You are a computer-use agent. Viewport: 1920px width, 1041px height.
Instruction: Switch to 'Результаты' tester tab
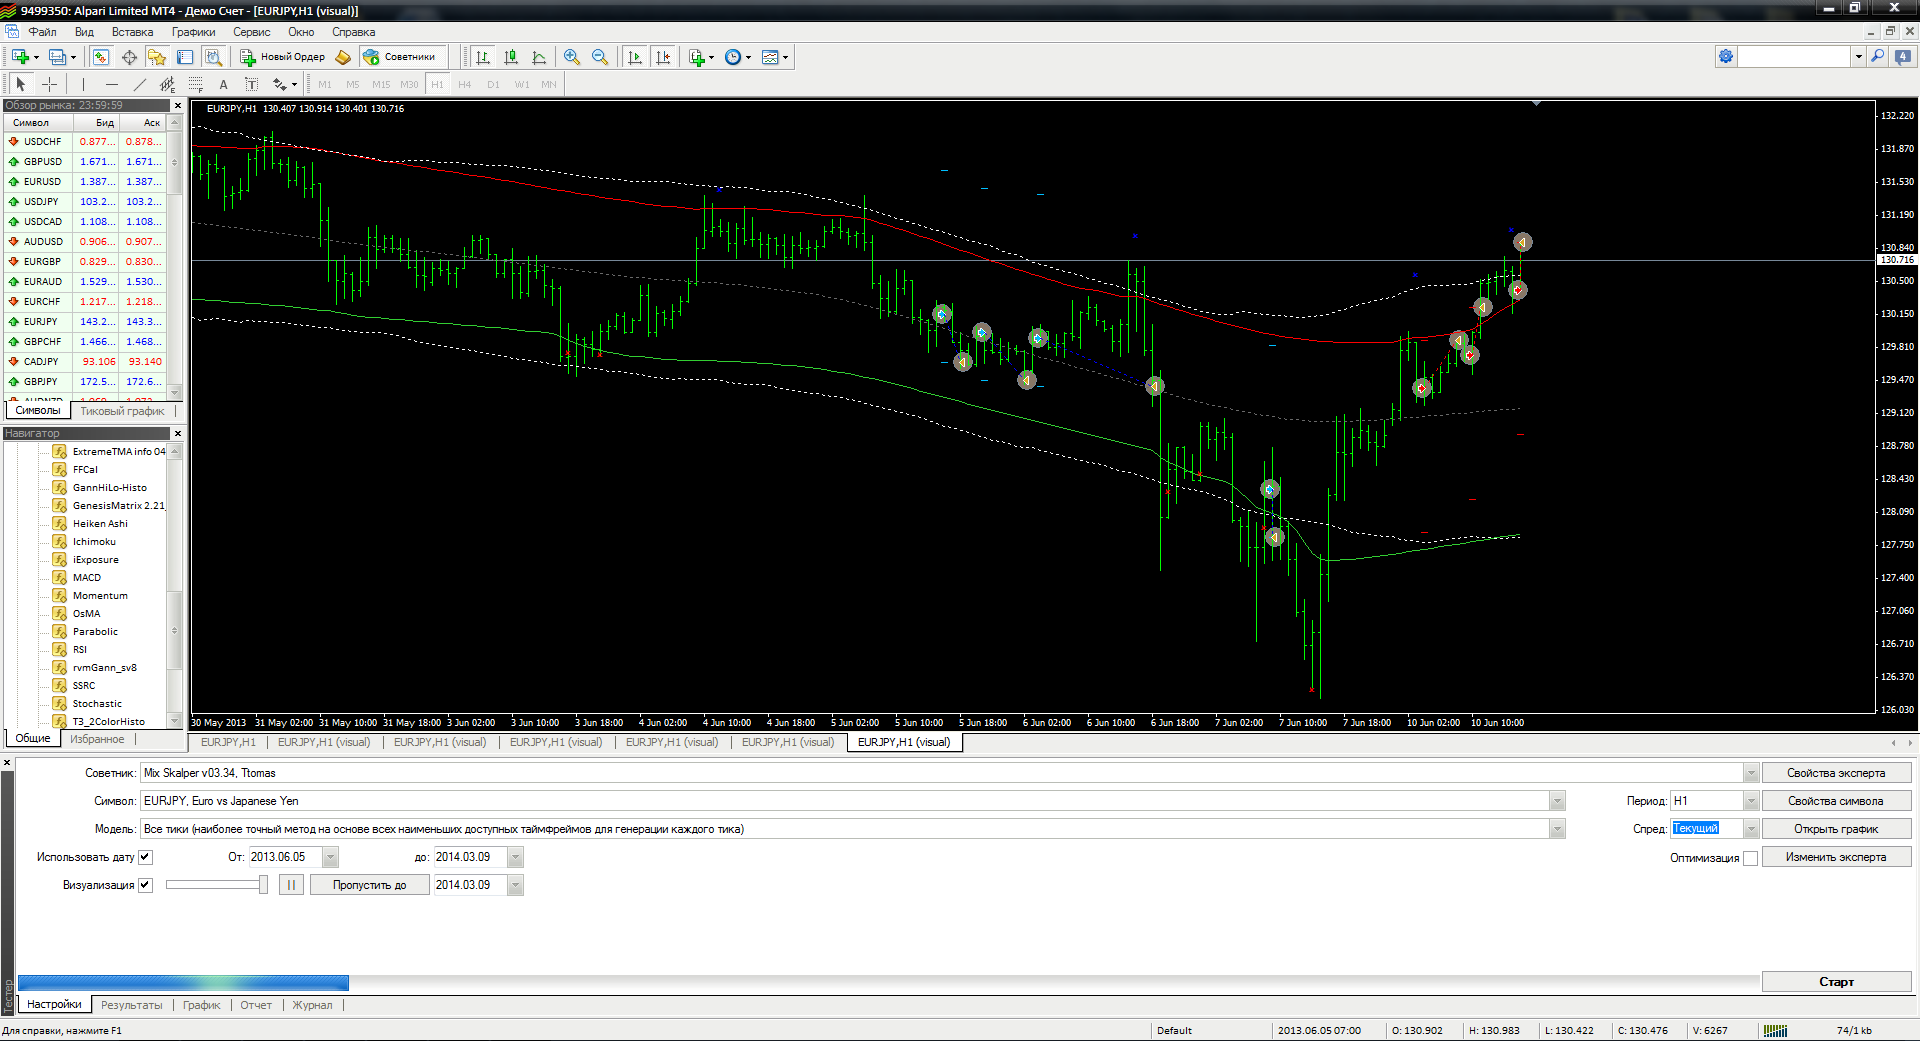[131, 1005]
